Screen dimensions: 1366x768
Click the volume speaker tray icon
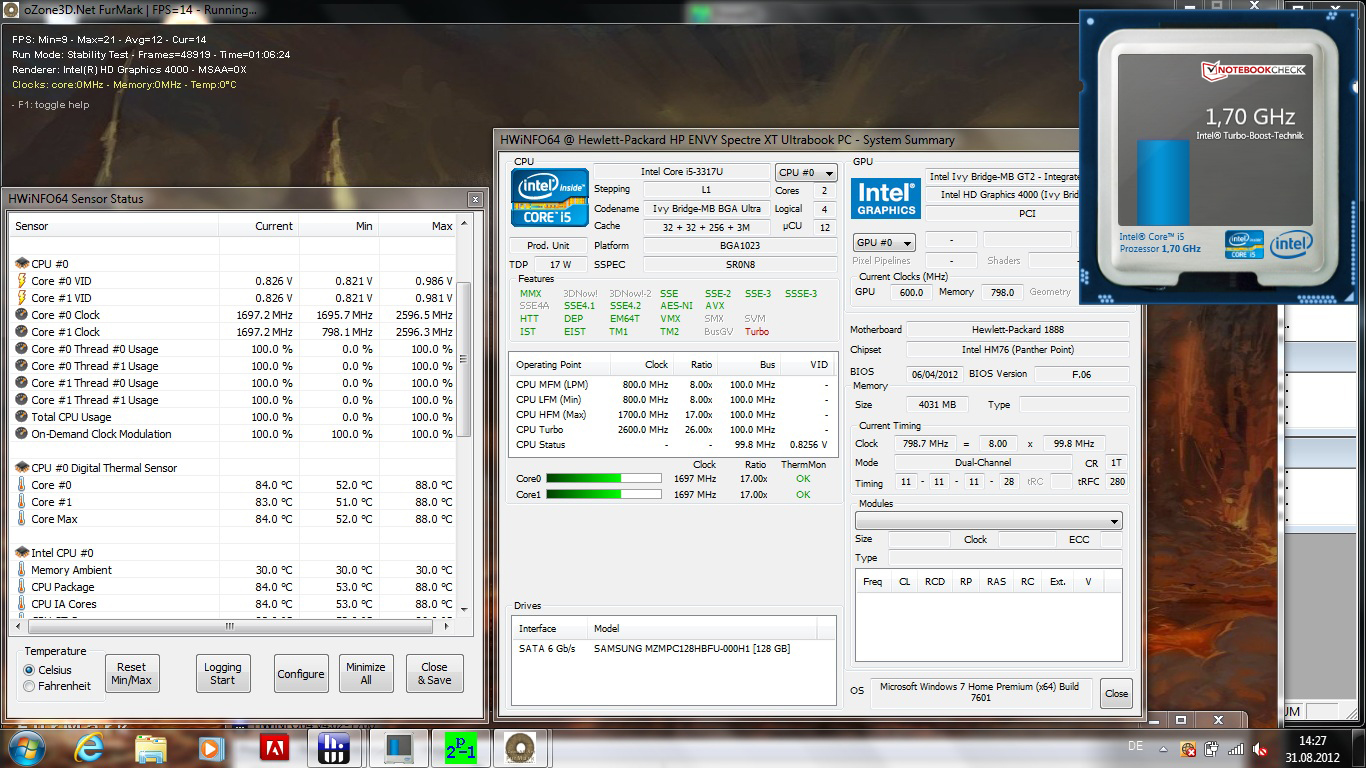pyautogui.click(x=1261, y=748)
